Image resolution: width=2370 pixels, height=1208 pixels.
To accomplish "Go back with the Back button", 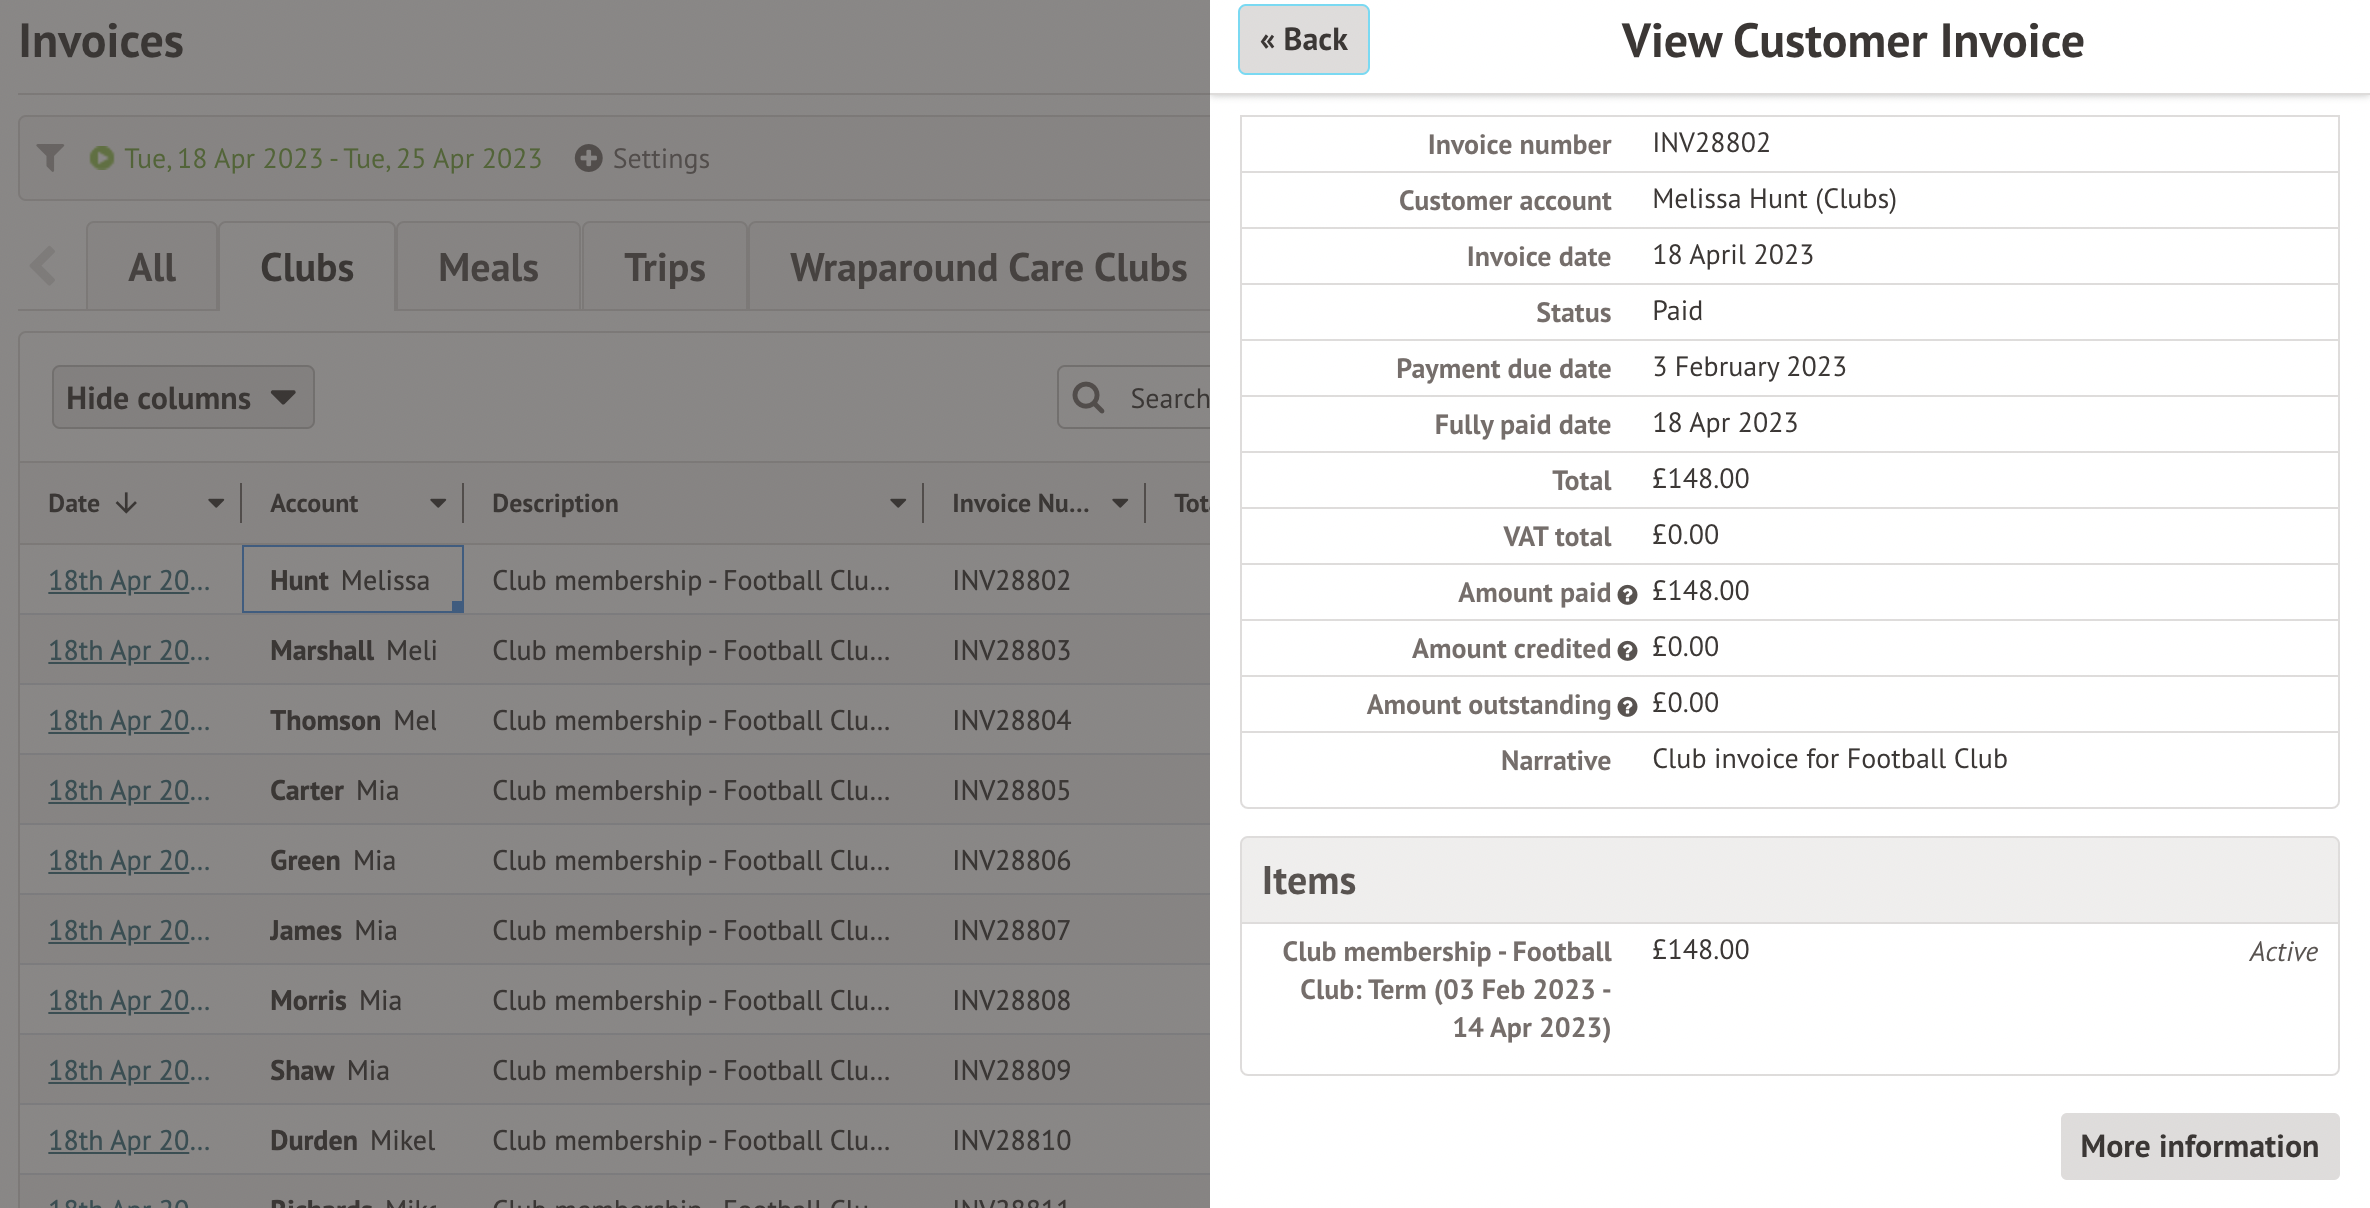I will tap(1303, 40).
